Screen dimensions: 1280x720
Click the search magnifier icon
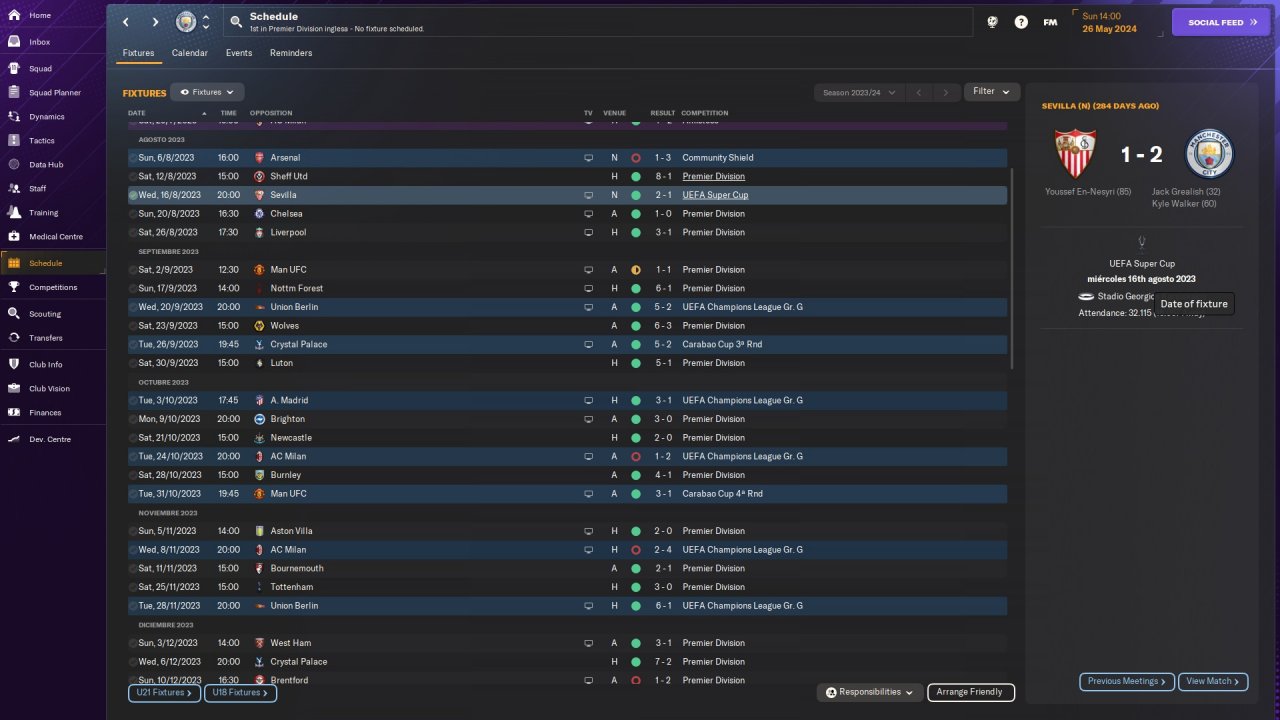[236, 22]
